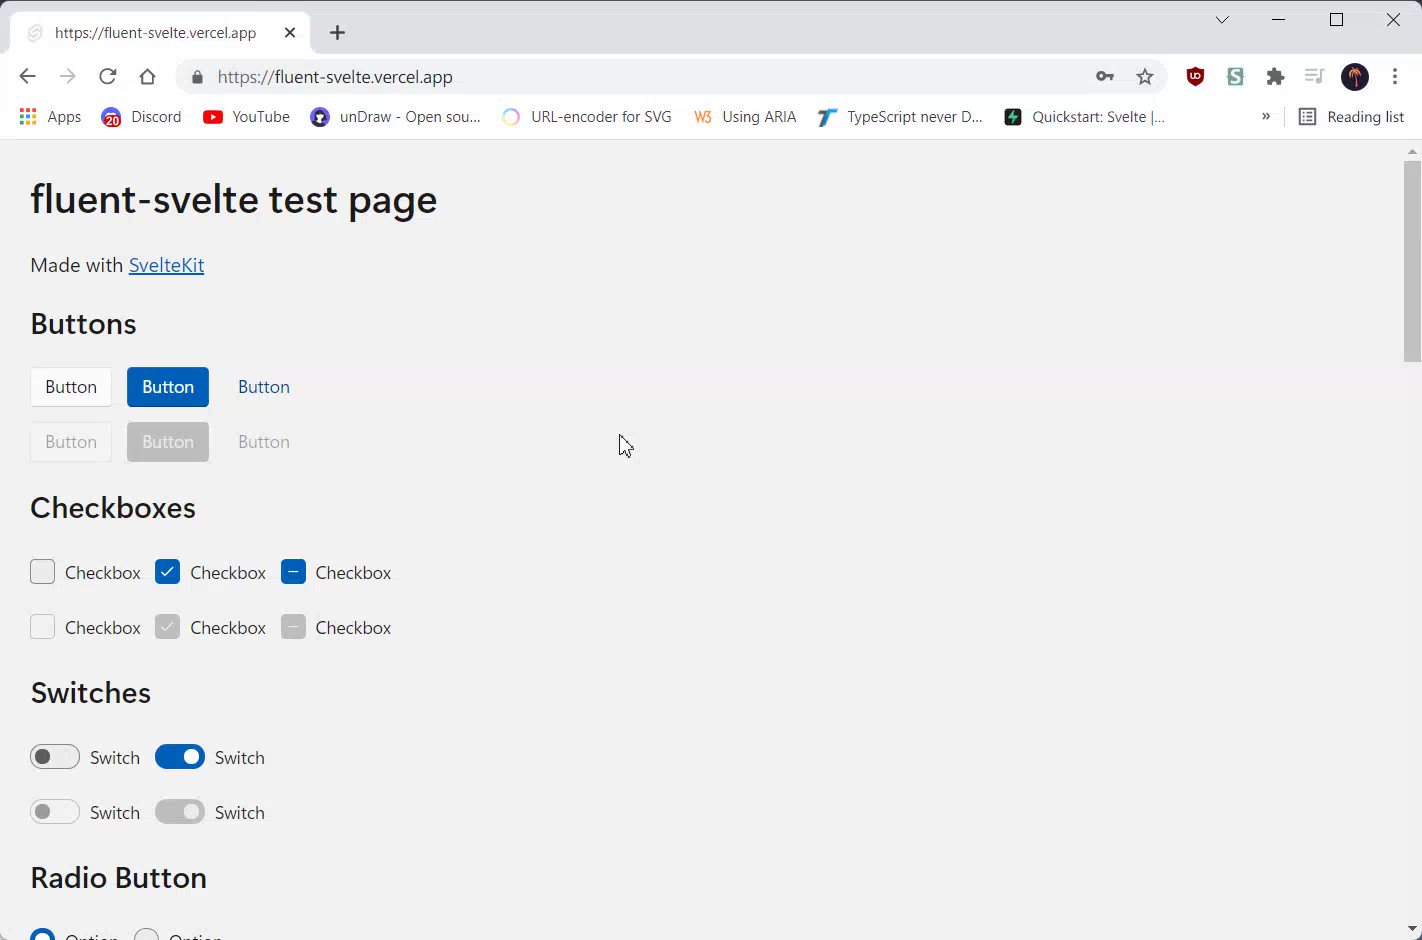Viewport: 1422px width, 940px height.
Task: Open Quickstart: Svelte bookmark
Action: coord(1085,117)
